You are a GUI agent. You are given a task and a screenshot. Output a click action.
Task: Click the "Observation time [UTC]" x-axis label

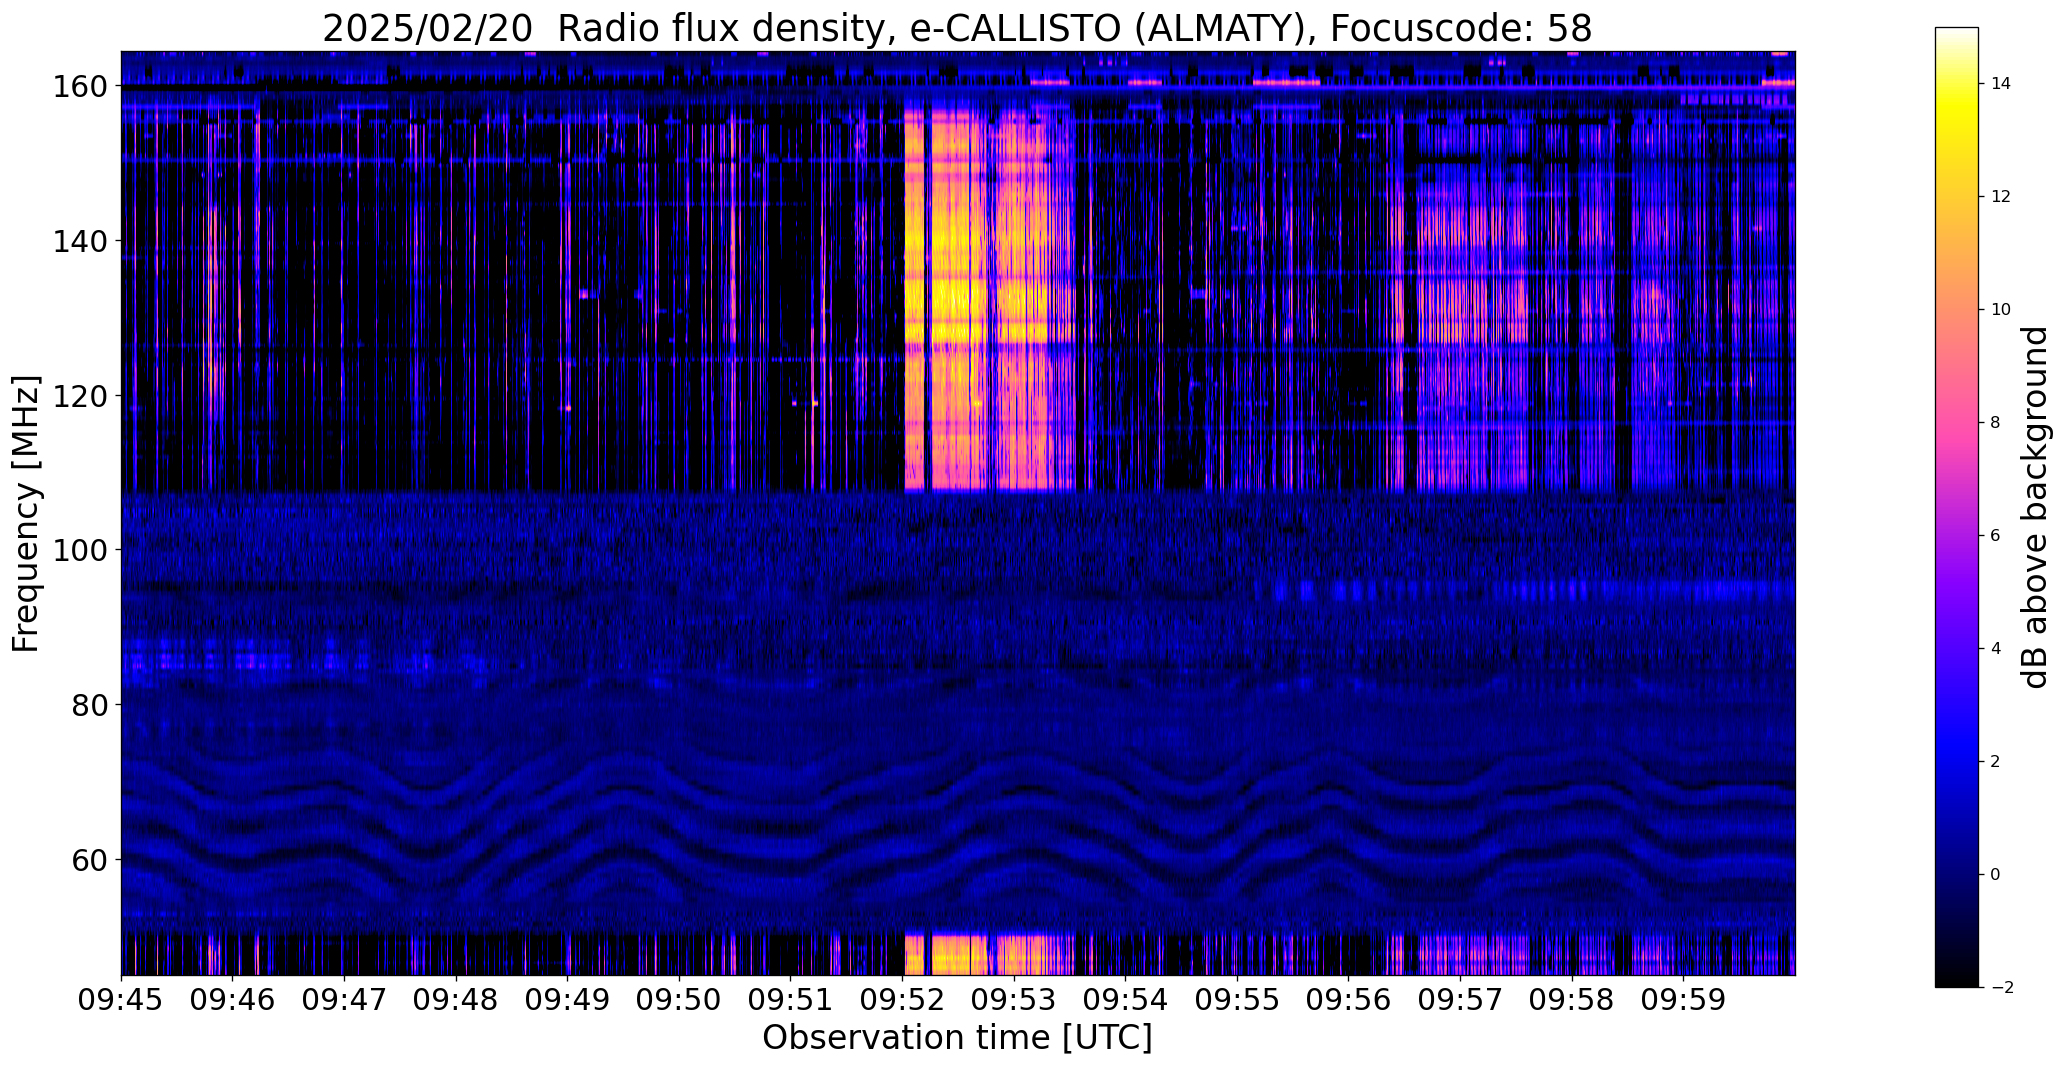(957, 1038)
